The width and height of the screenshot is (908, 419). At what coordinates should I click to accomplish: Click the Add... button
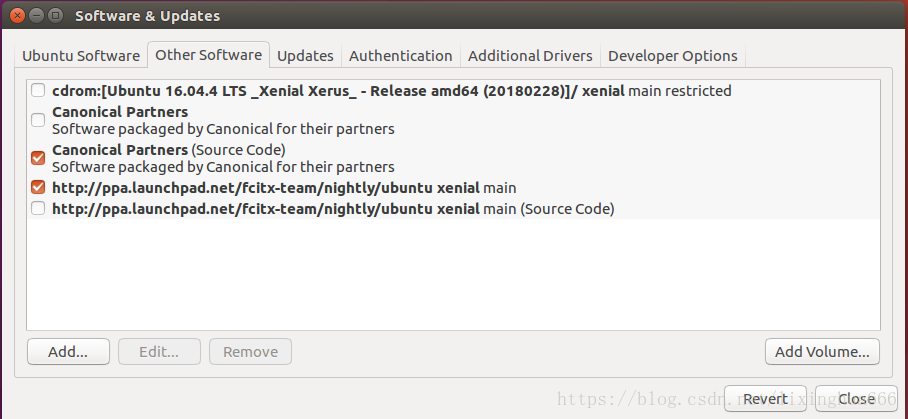68,352
